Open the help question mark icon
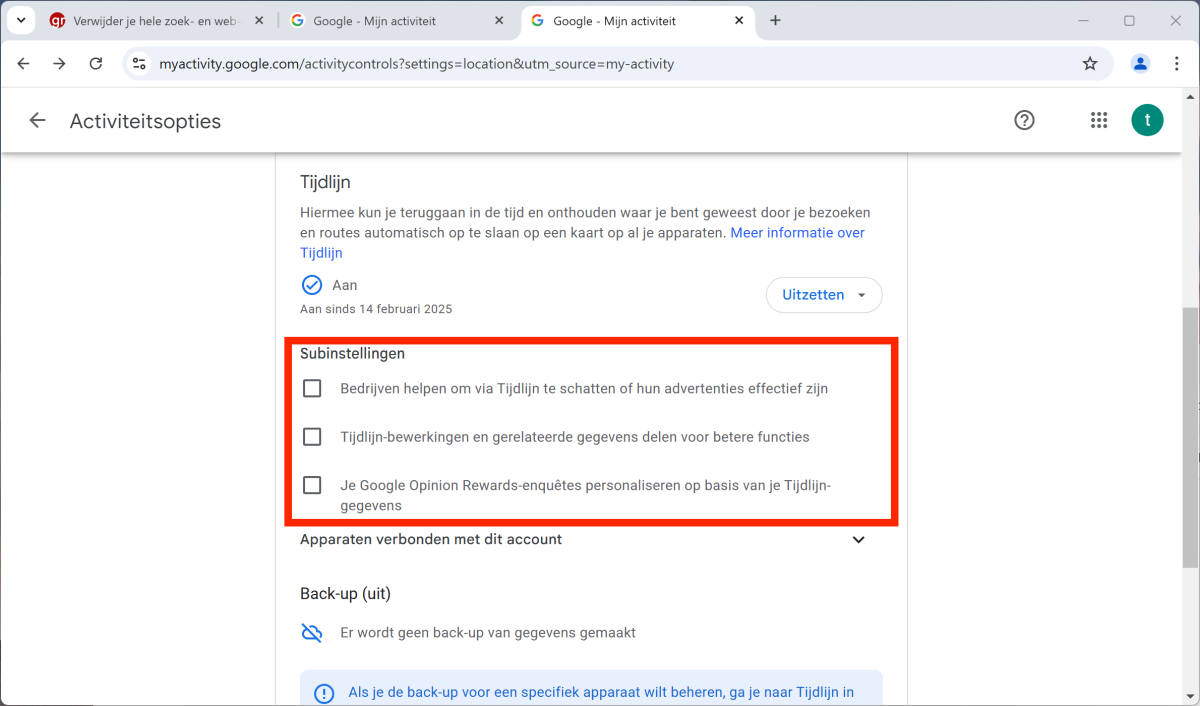The image size is (1200, 706). [x=1024, y=121]
